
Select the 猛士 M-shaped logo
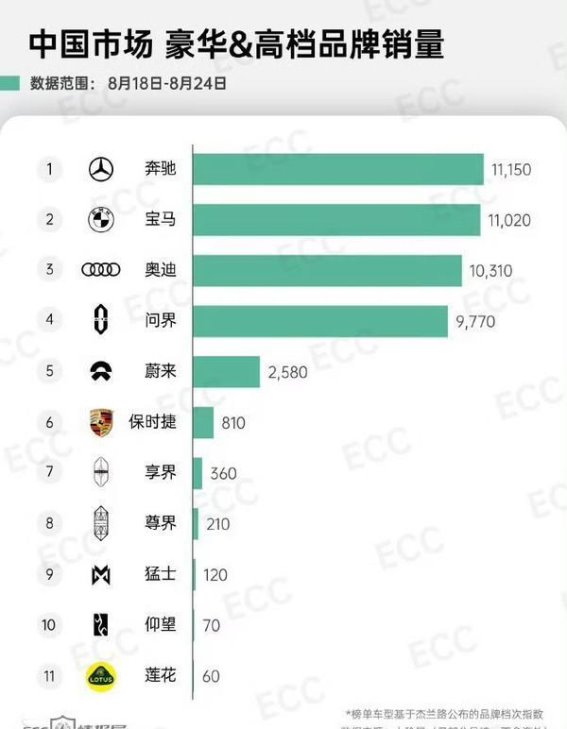[x=101, y=575]
